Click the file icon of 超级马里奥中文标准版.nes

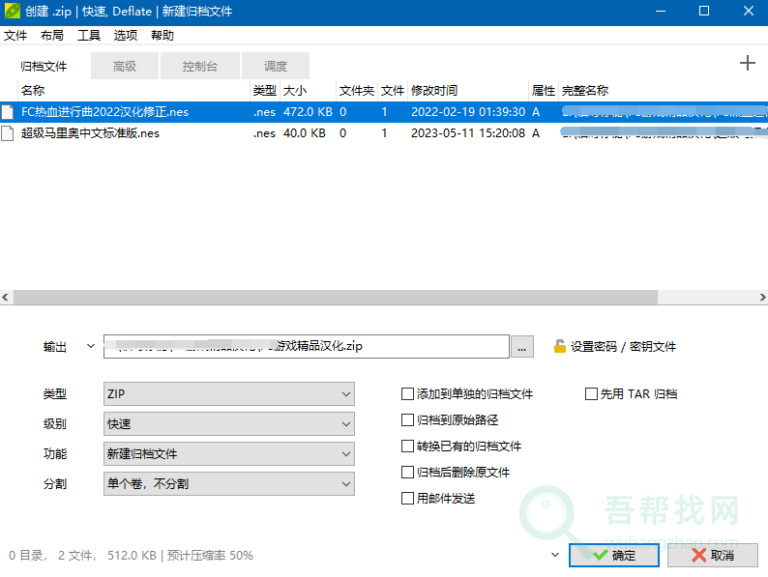point(9,133)
